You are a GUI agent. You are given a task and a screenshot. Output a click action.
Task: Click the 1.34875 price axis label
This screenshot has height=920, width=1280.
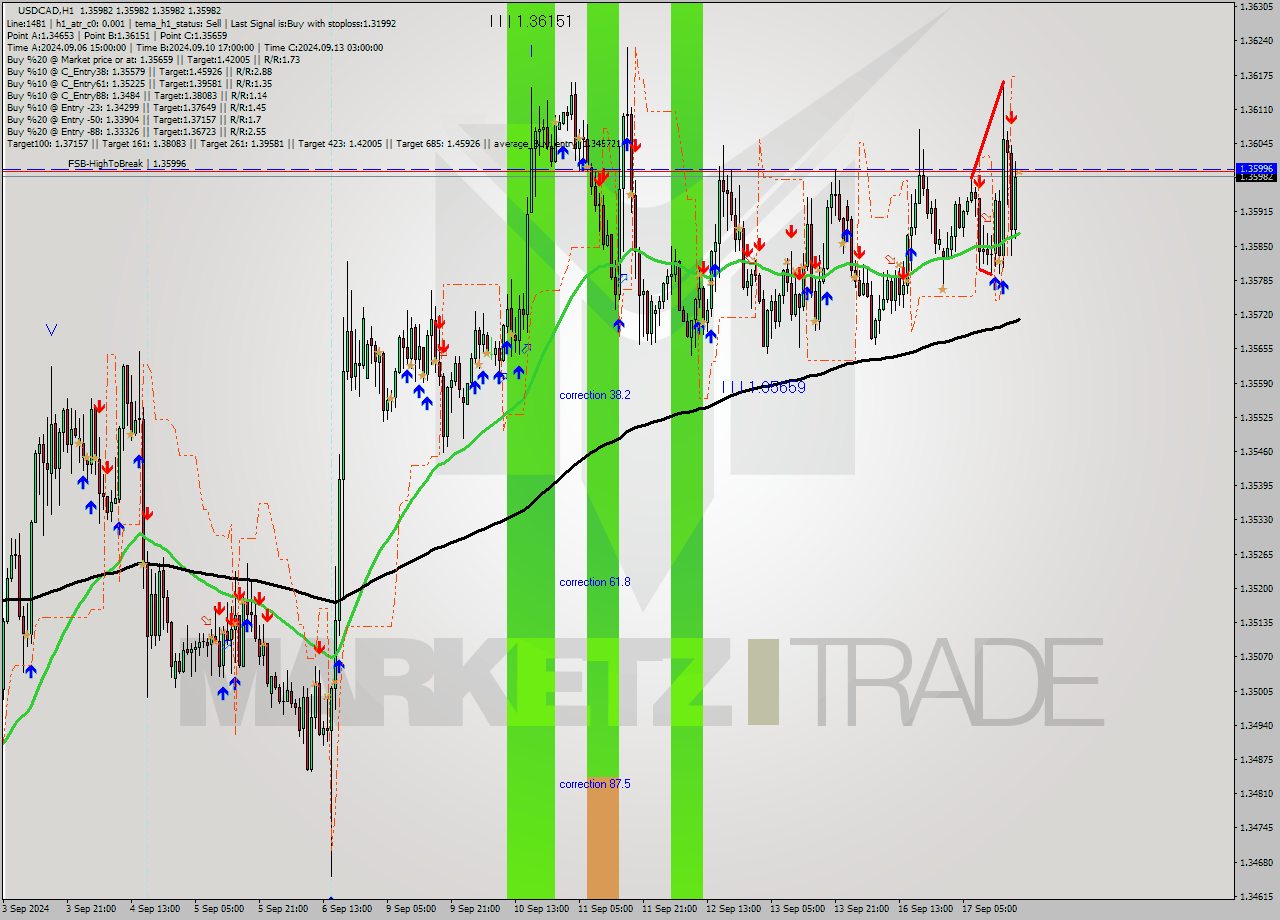click(x=1256, y=759)
